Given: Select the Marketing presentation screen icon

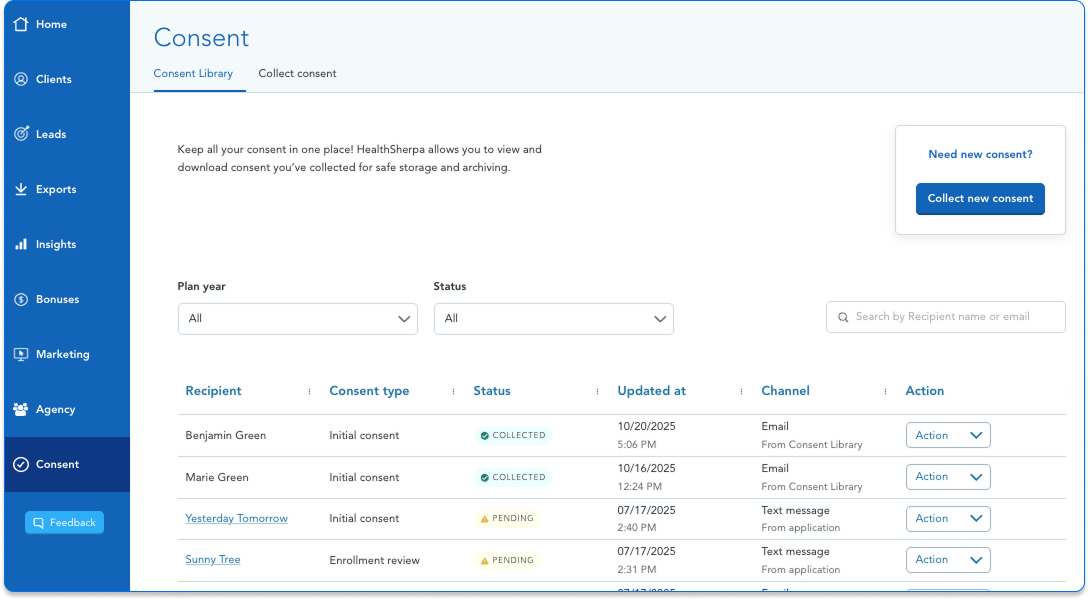Looking at the screenshot, I should [x=21, y=354].
